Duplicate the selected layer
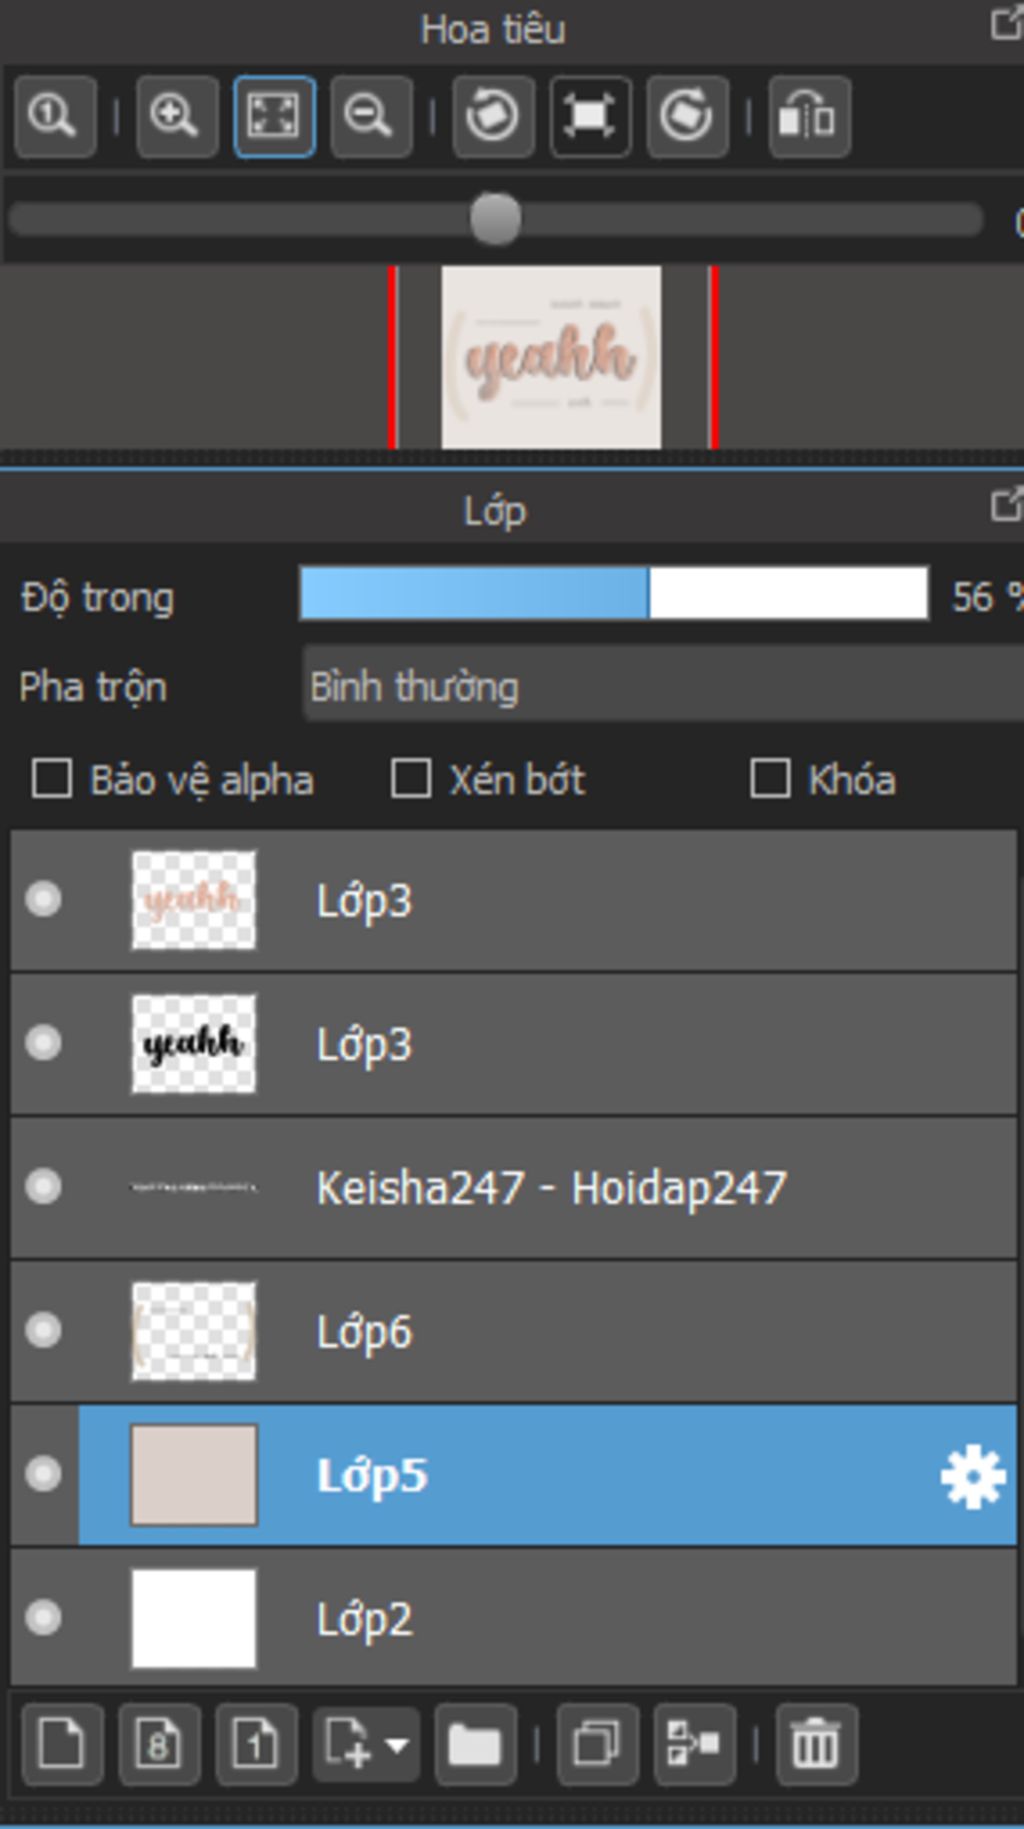This screenshot has width=1024, height=1829. click(x=596, y=1745)
